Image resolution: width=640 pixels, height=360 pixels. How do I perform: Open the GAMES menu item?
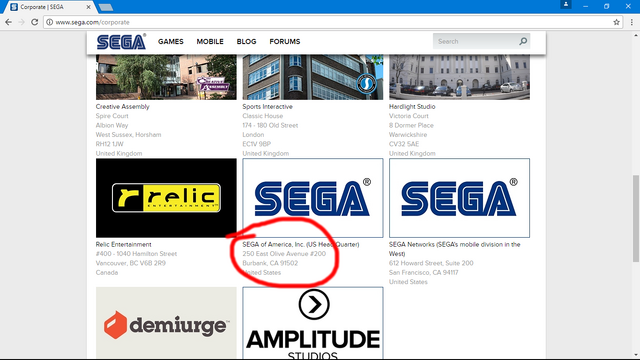click(171, 42)
